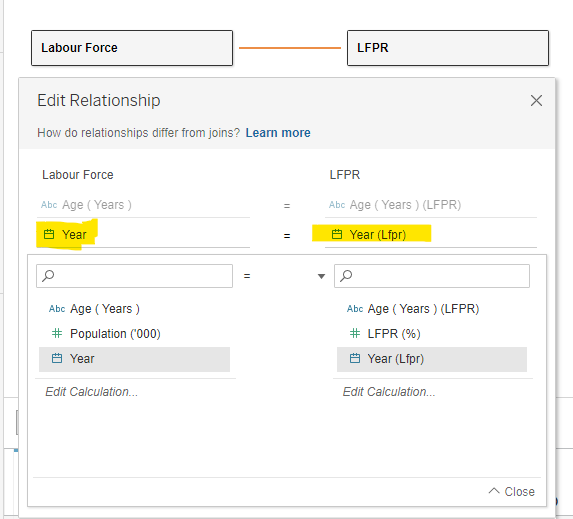This screenshot has height=519, width=573.
Task: Click number icon beside LFPR (%)
Action: (x=355, y=333)
